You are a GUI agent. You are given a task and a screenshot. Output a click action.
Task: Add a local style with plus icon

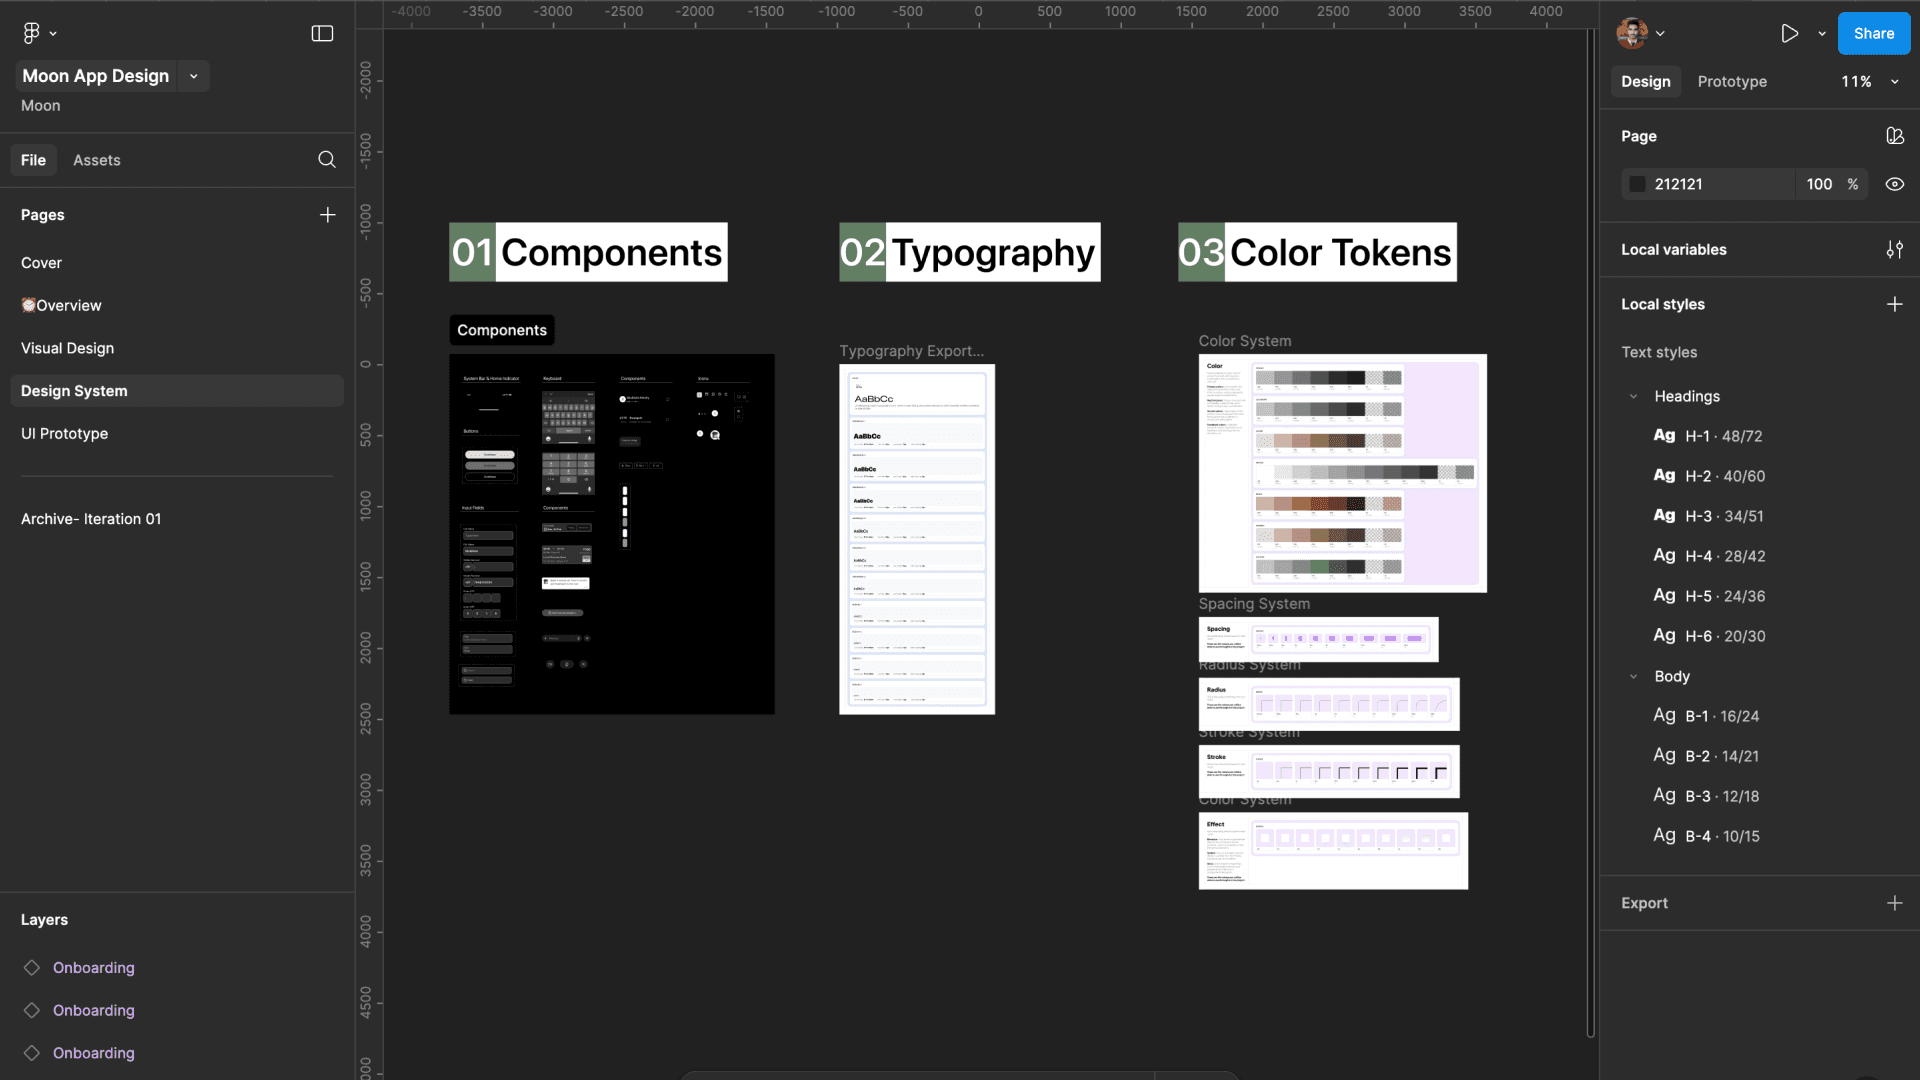pyautogui.click(x=1894, y=304)
